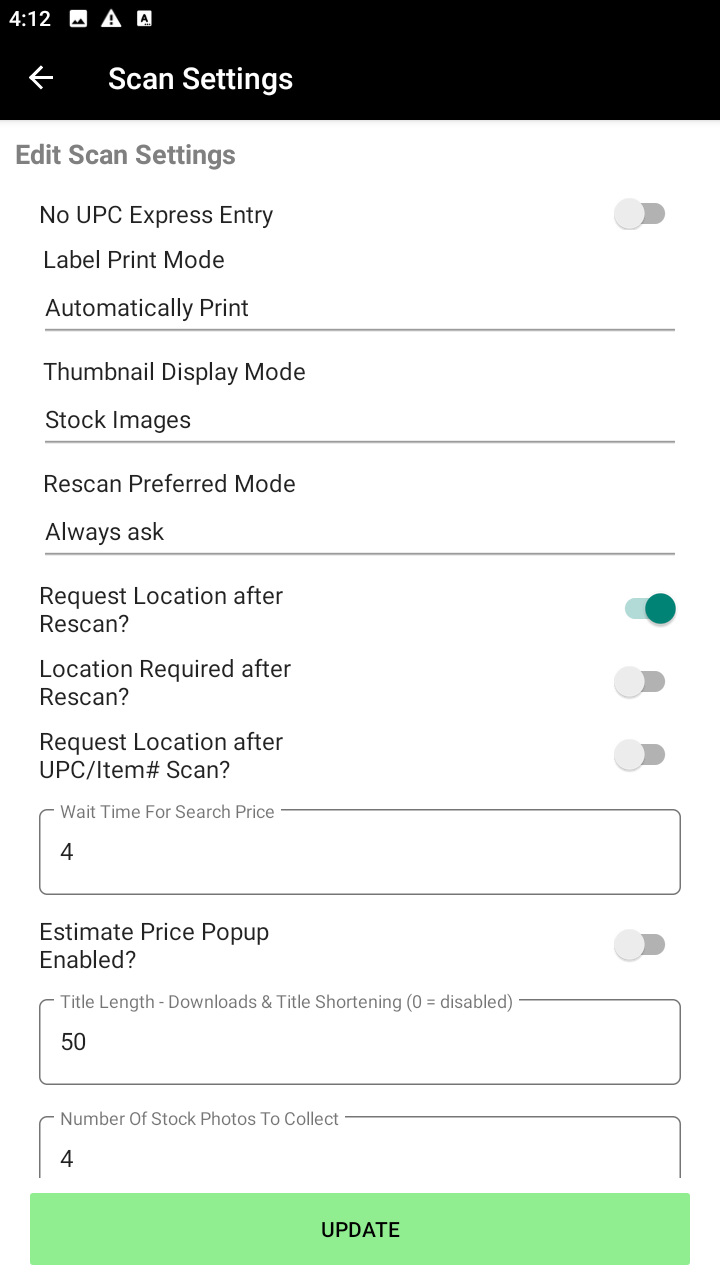The height and width of the screenshot is (1280, 720).
Task: Tap the Scan Settings title
Action: 200,79
